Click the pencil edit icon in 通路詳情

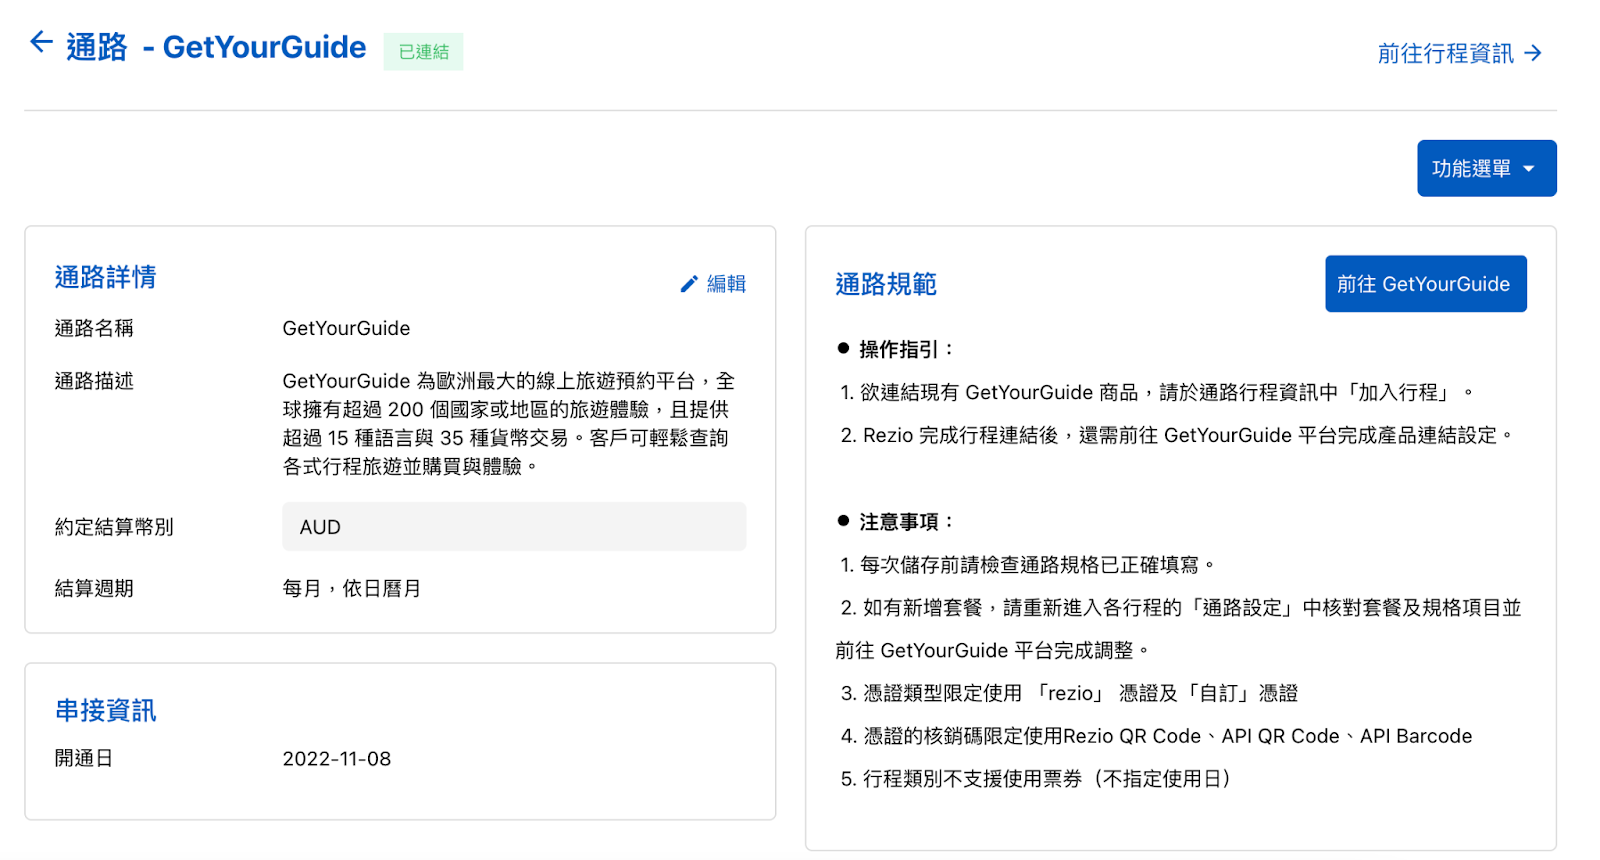coord(689,284)
